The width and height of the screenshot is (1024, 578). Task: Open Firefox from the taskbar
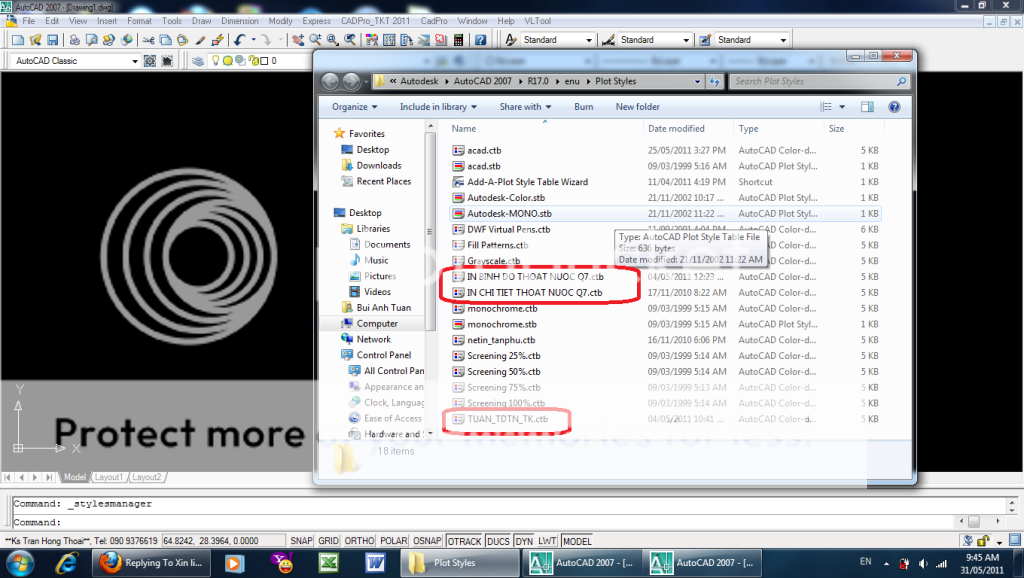(150, 562)
